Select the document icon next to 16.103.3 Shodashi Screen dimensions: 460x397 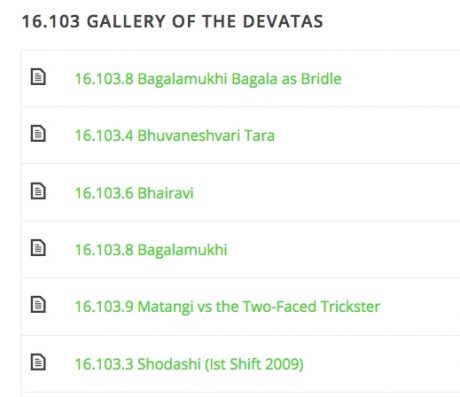(38, 362)
